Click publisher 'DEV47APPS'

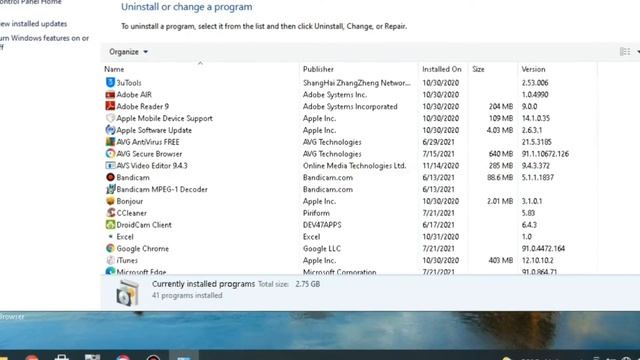click(322, 225)
